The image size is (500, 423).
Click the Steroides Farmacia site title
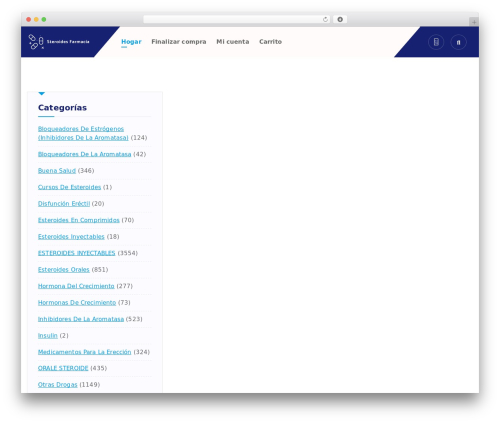pos(68,42)
